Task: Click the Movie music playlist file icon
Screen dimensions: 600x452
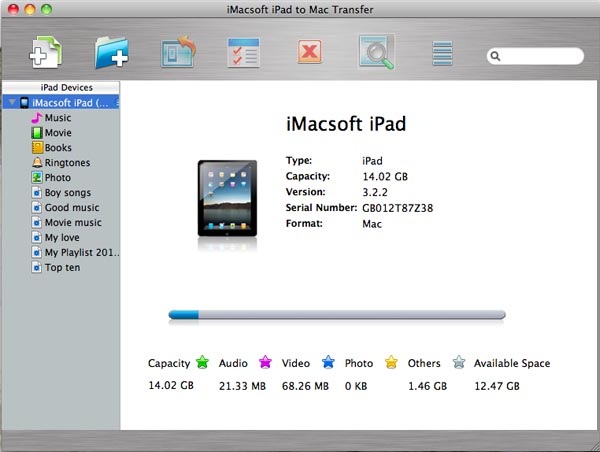Action: click(36, 222)
